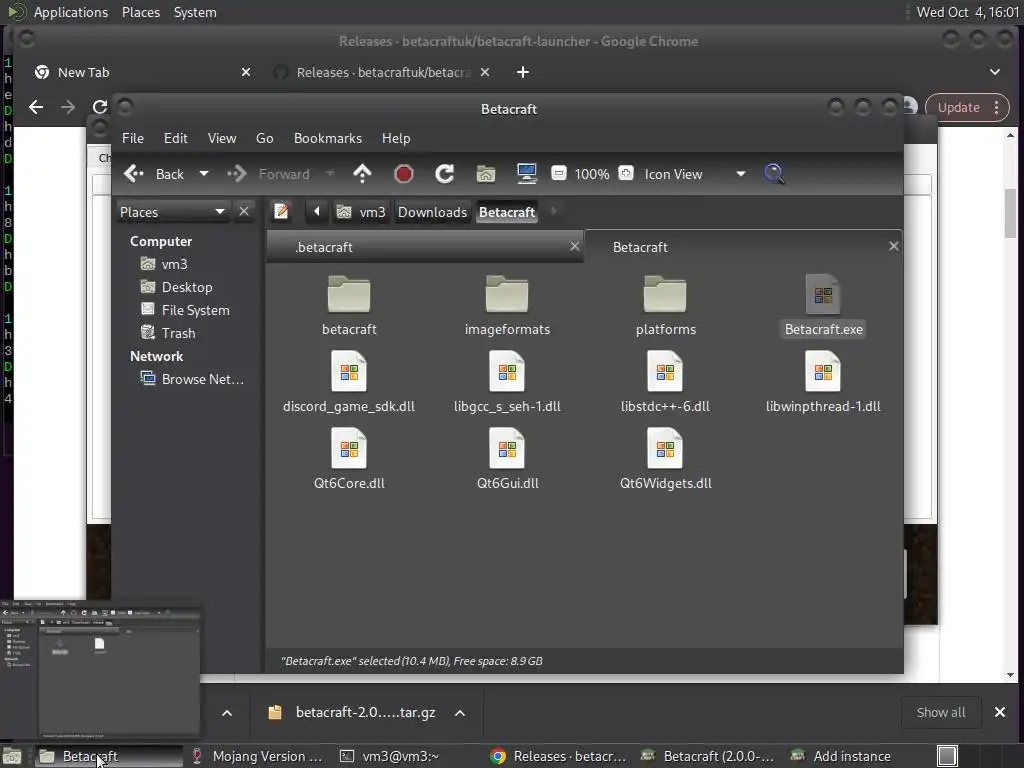Screen dimensions: 1024x768
Task: Toggle the text location edit icon
Action: (x=281, y=212)
